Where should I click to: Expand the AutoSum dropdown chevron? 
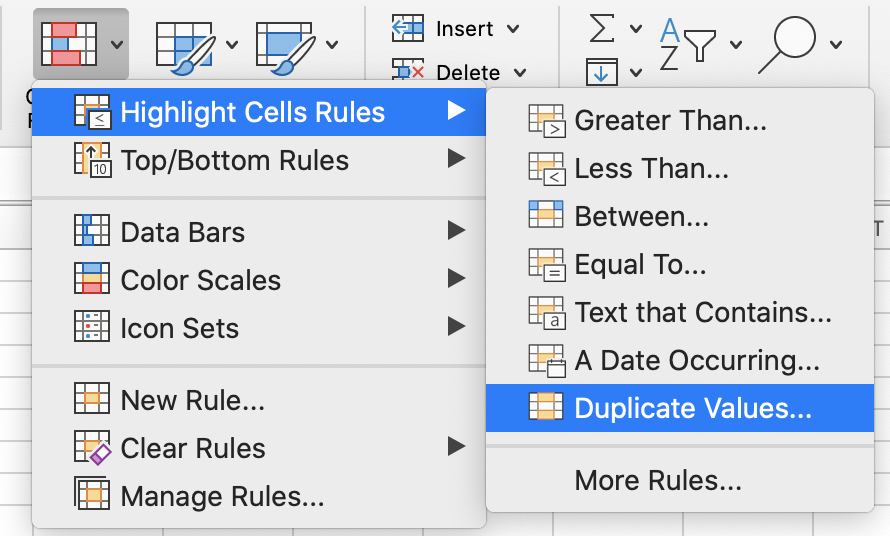[x=636, y=28]
